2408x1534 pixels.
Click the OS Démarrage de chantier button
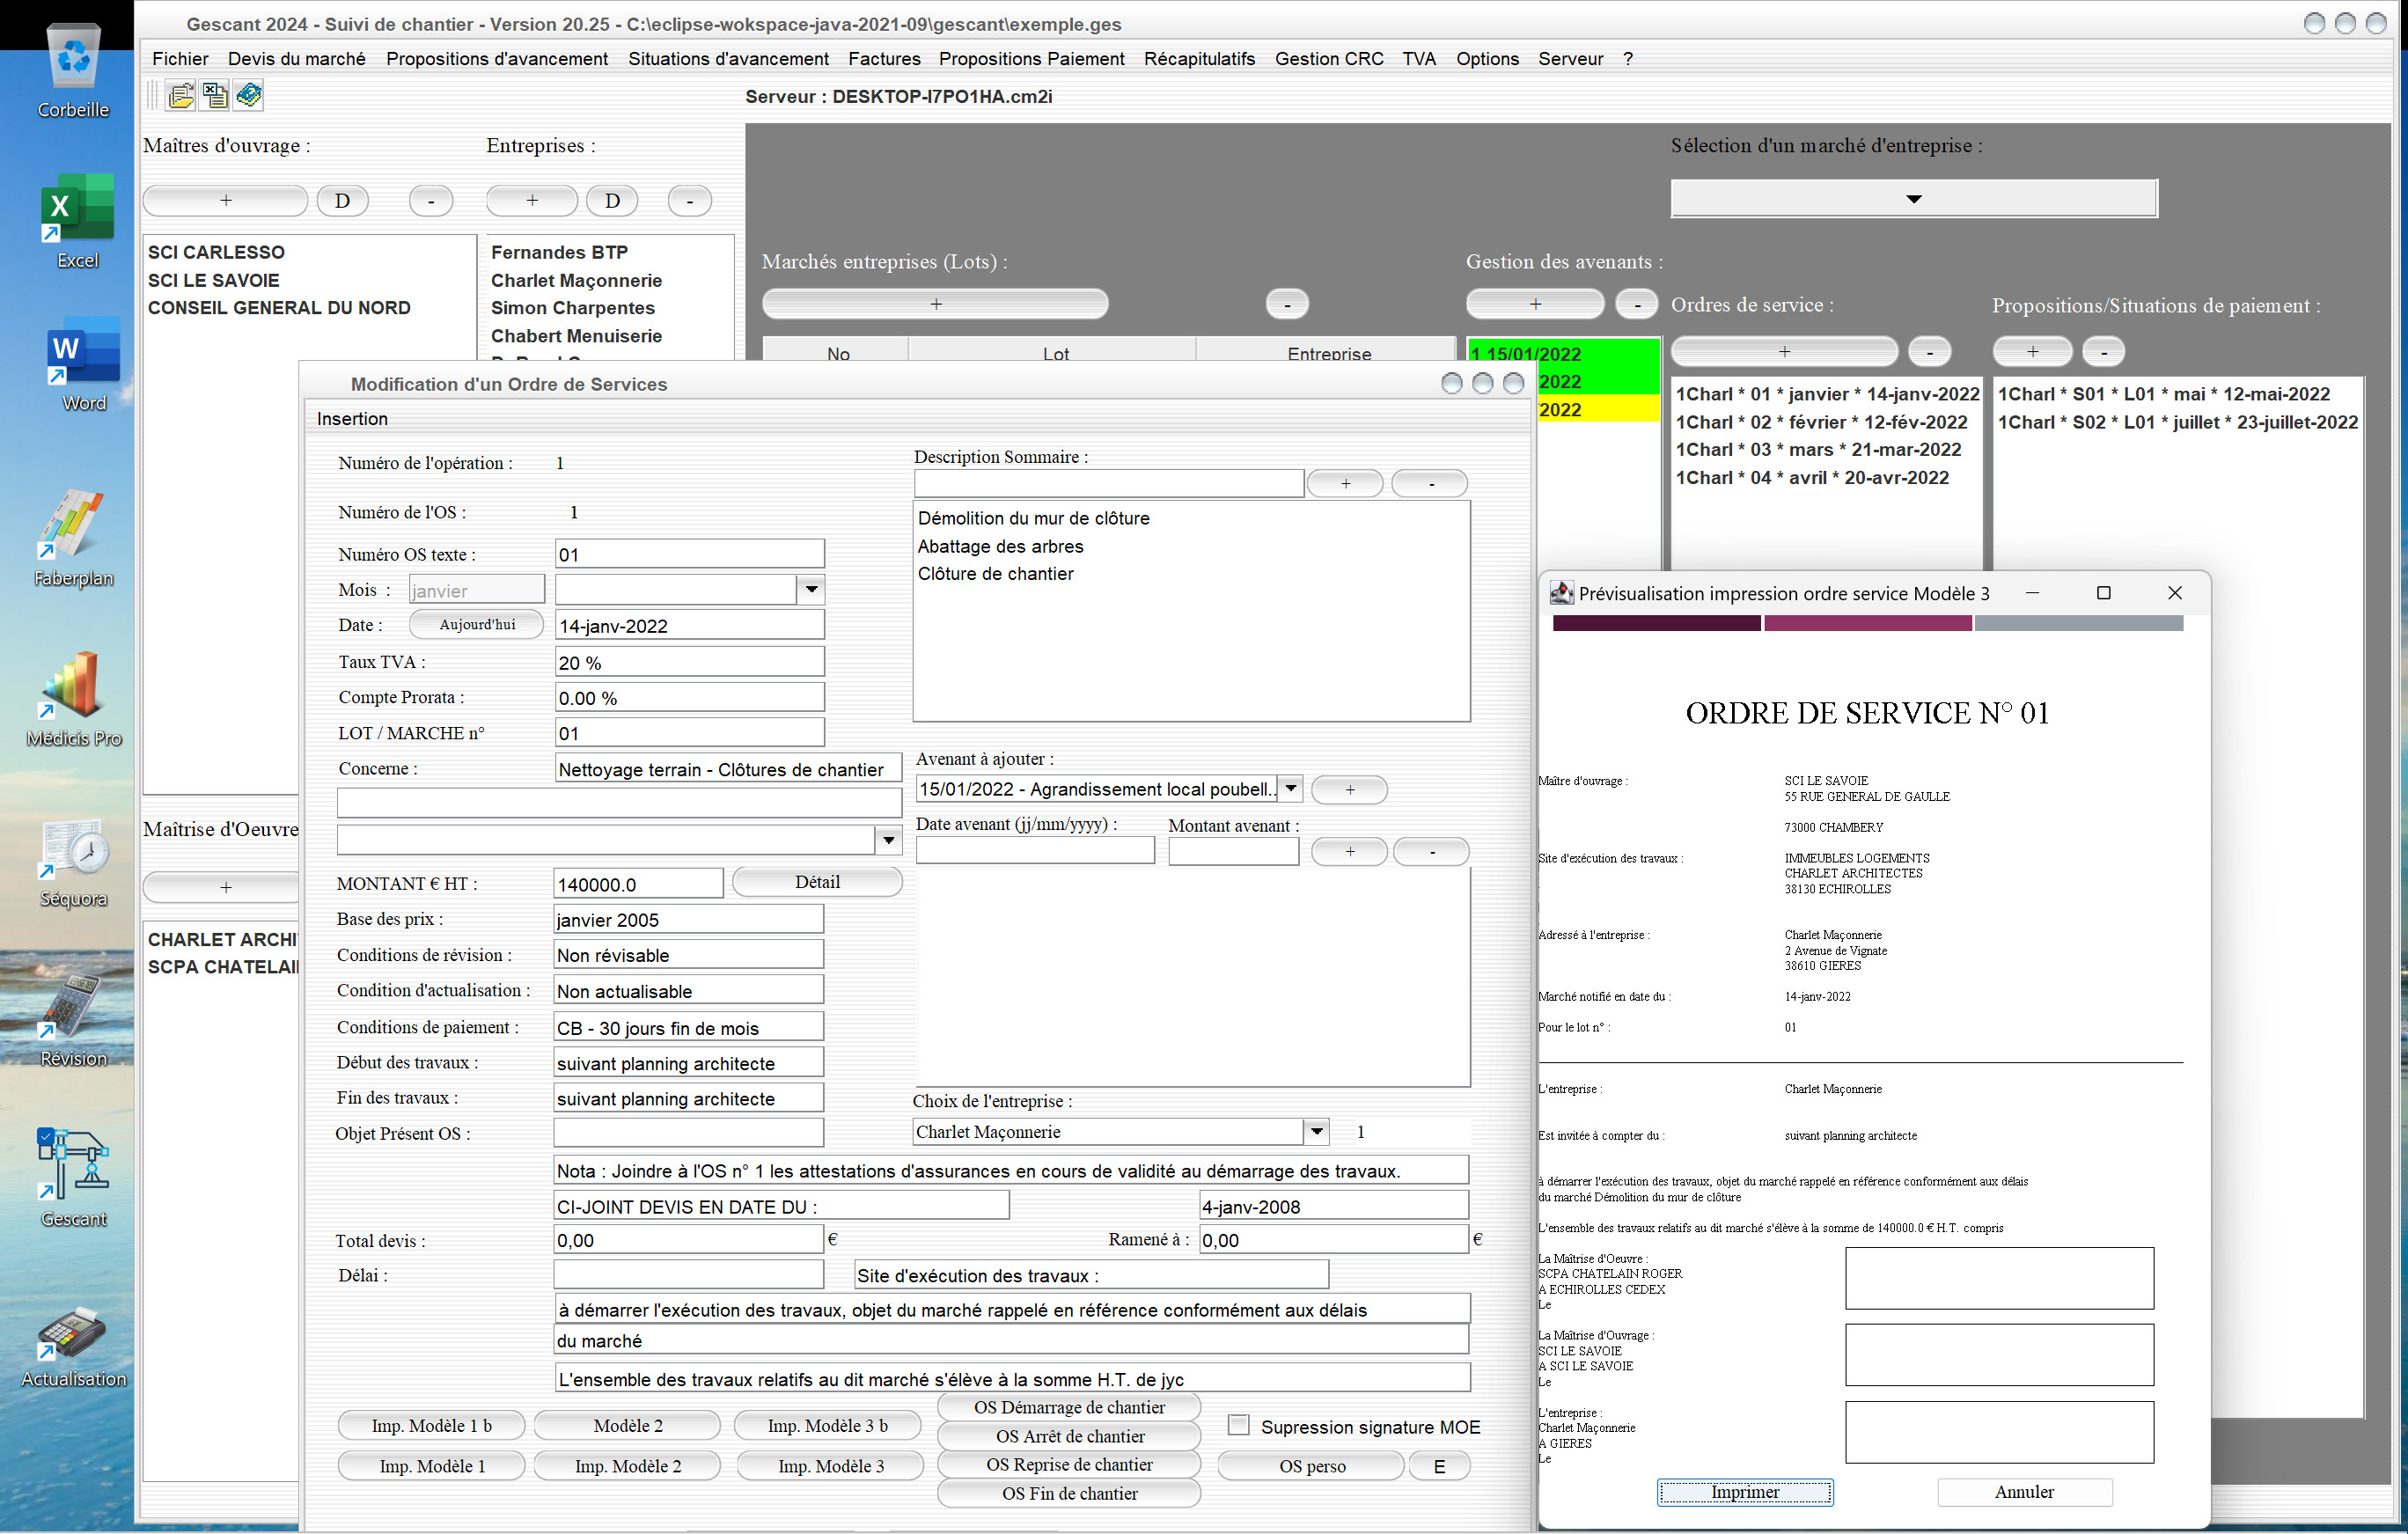point(1069,1407)
